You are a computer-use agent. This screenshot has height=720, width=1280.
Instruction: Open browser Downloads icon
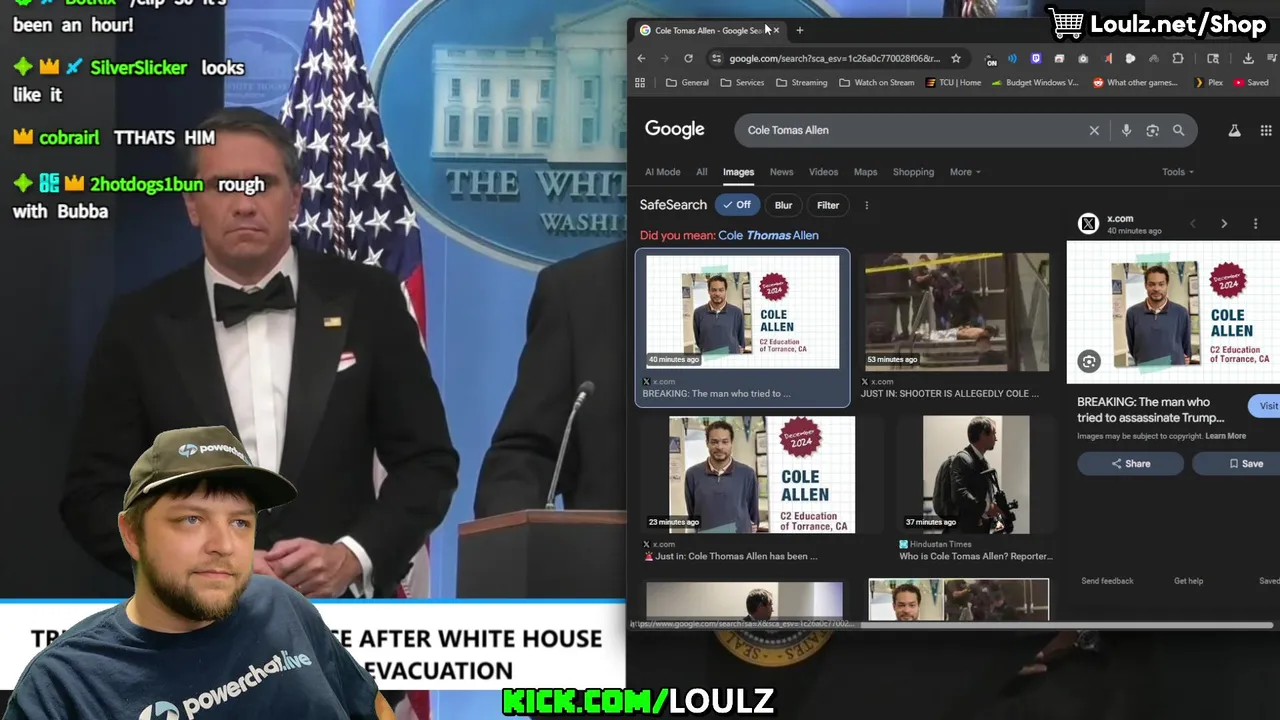[1248, 58]
